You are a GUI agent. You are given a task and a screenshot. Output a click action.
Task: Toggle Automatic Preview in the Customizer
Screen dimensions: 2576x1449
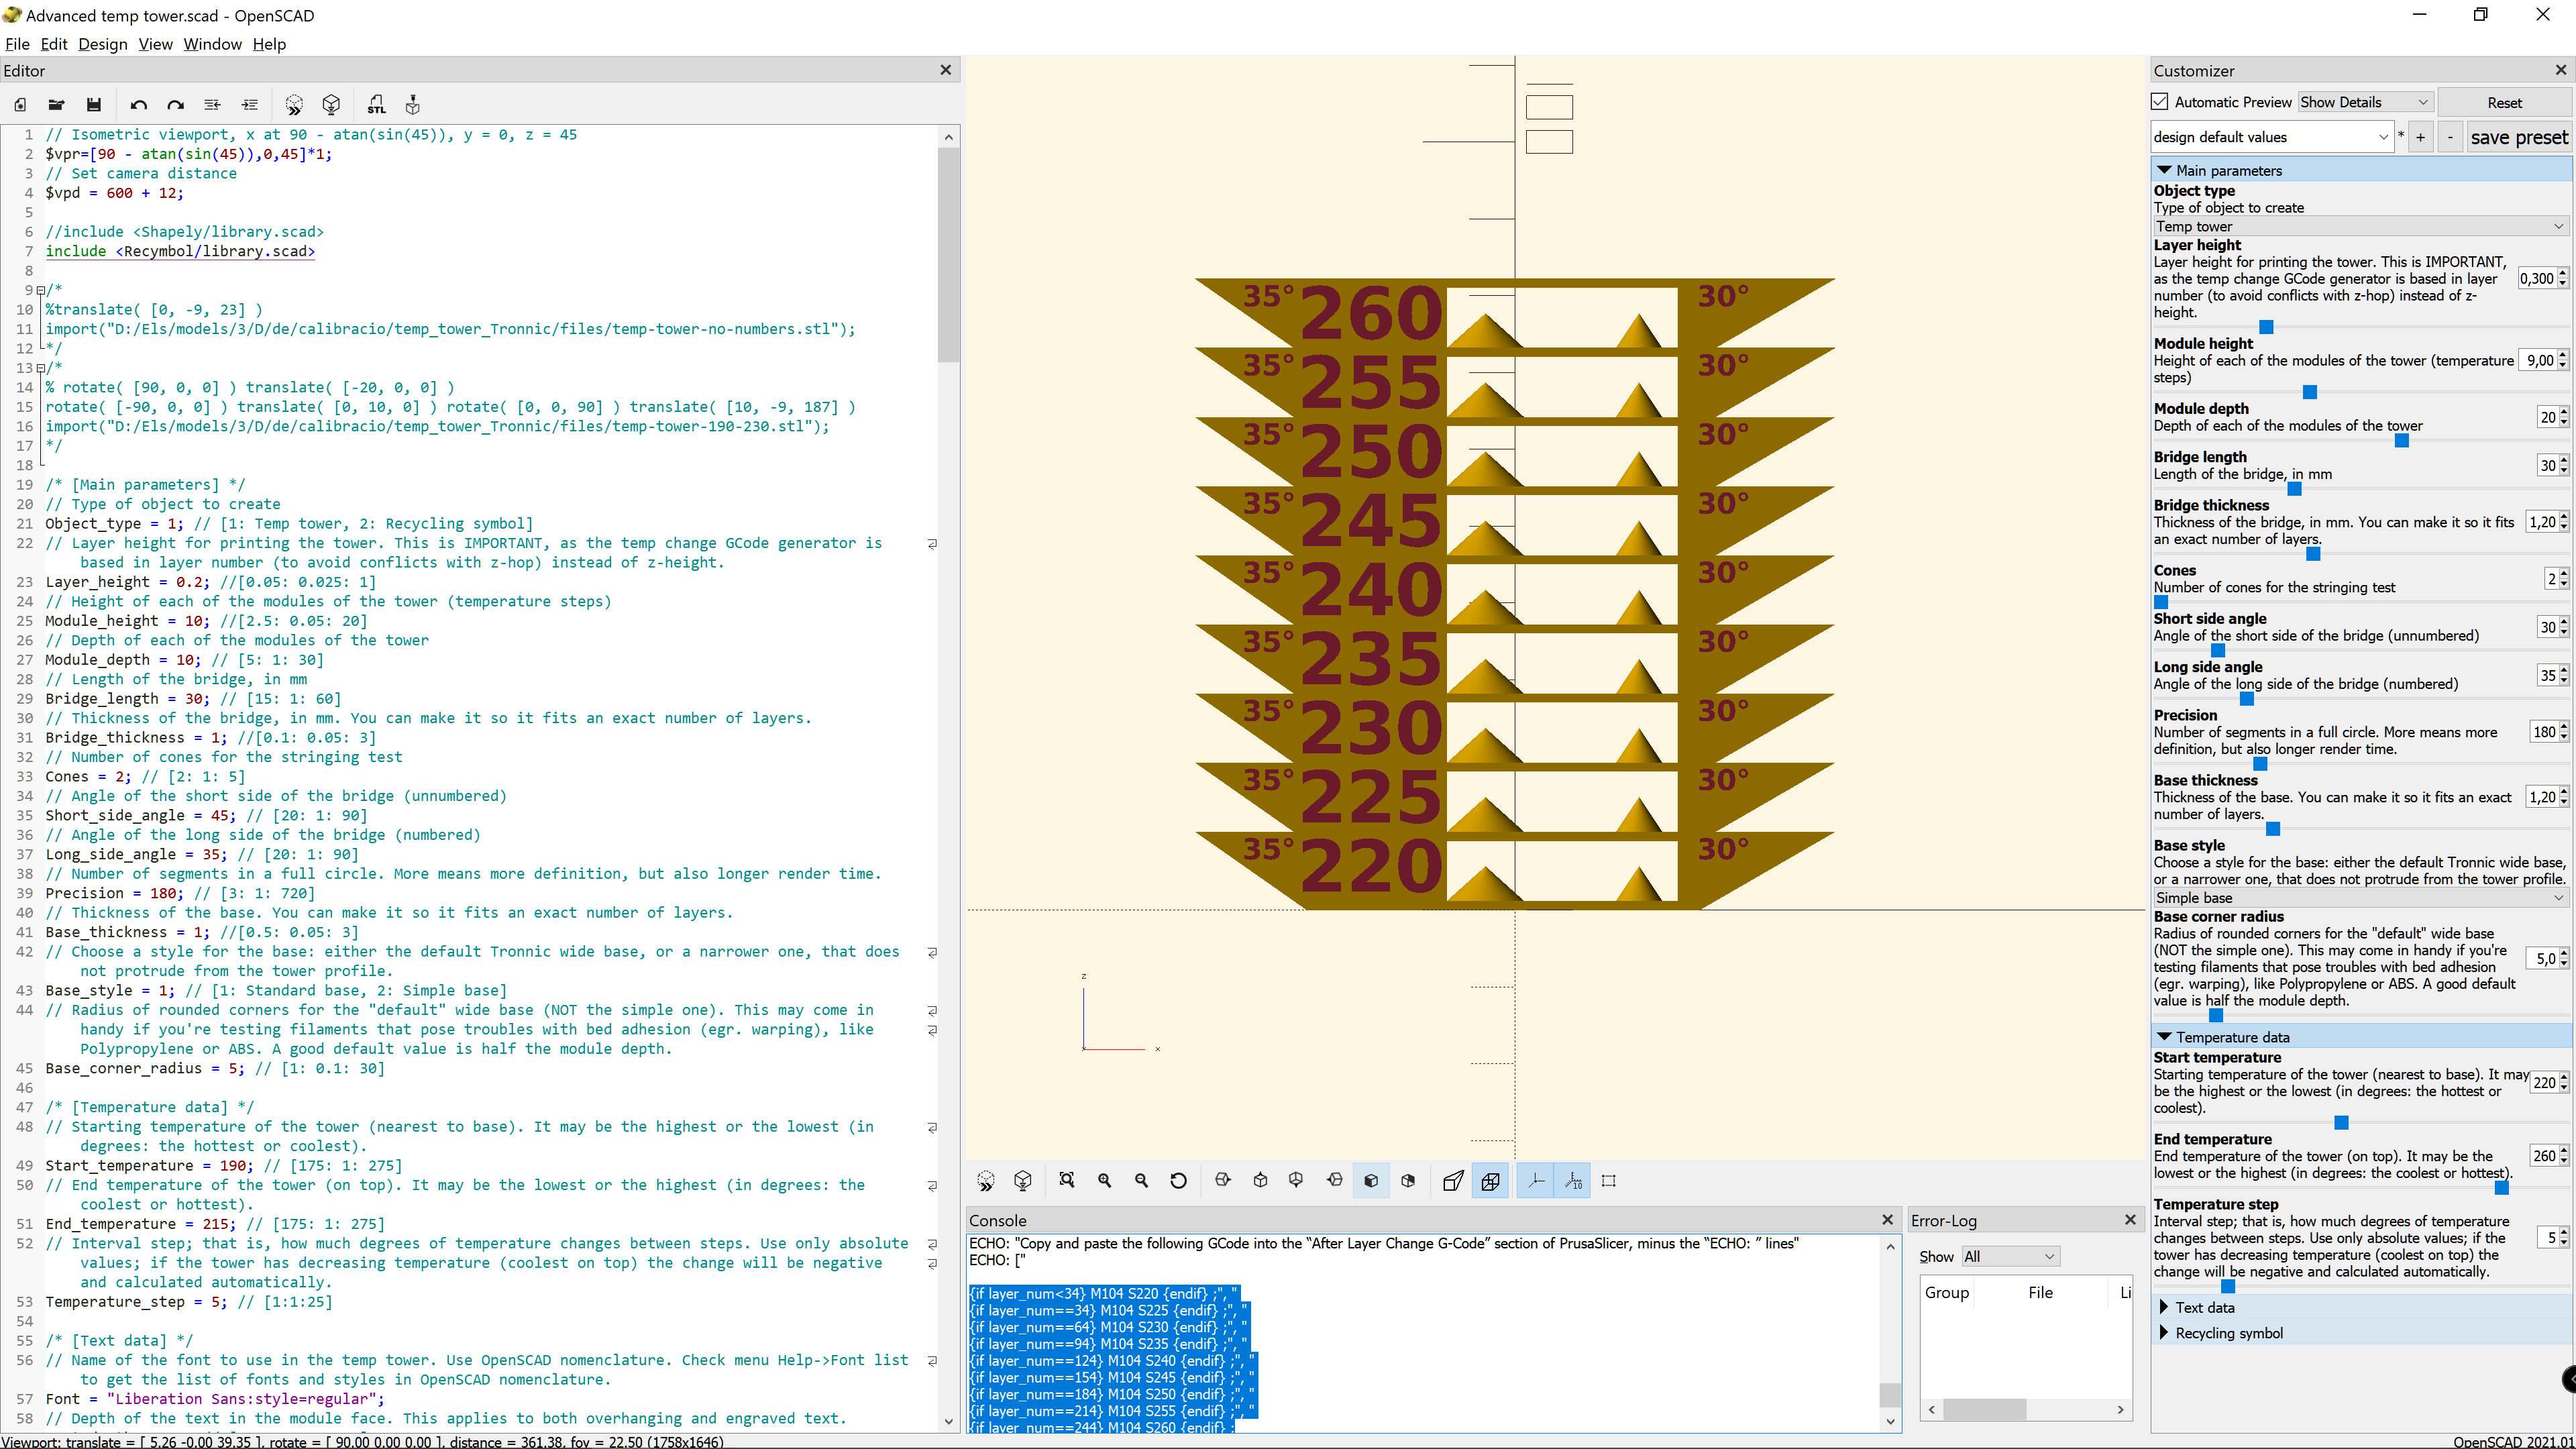2159,102
